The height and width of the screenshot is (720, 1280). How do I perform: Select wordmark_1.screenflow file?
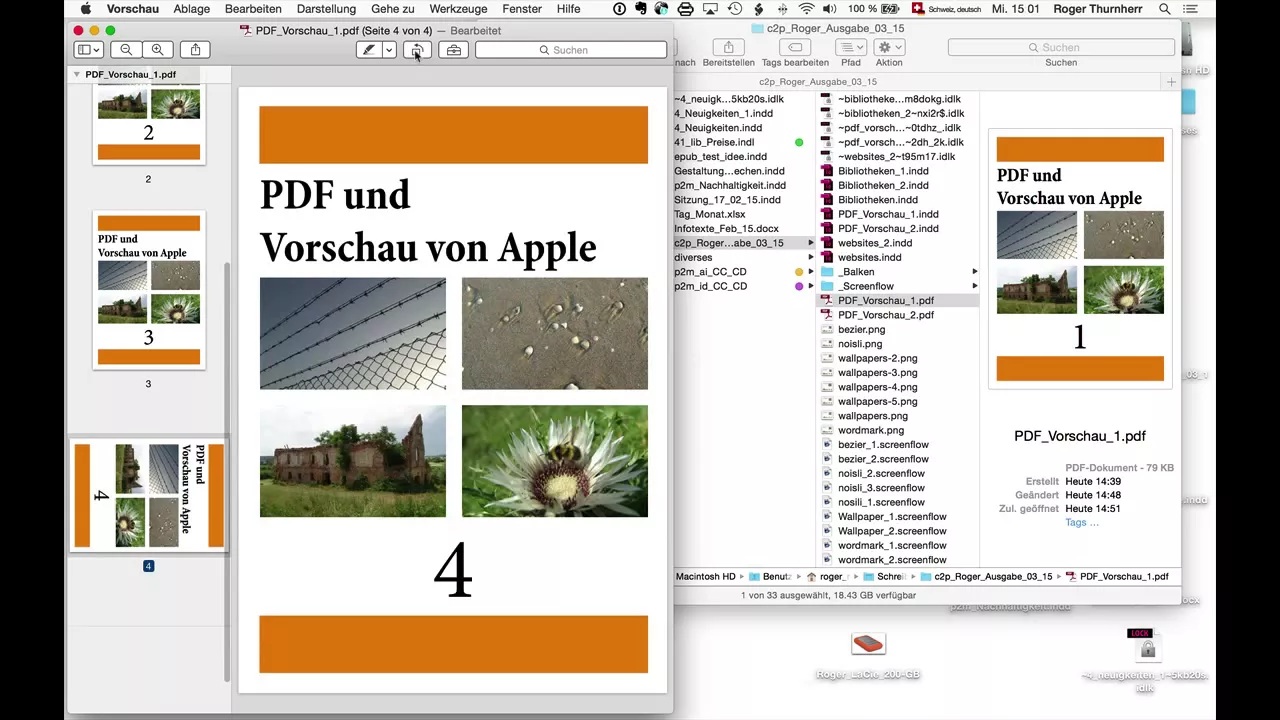[x=892, y=546]
